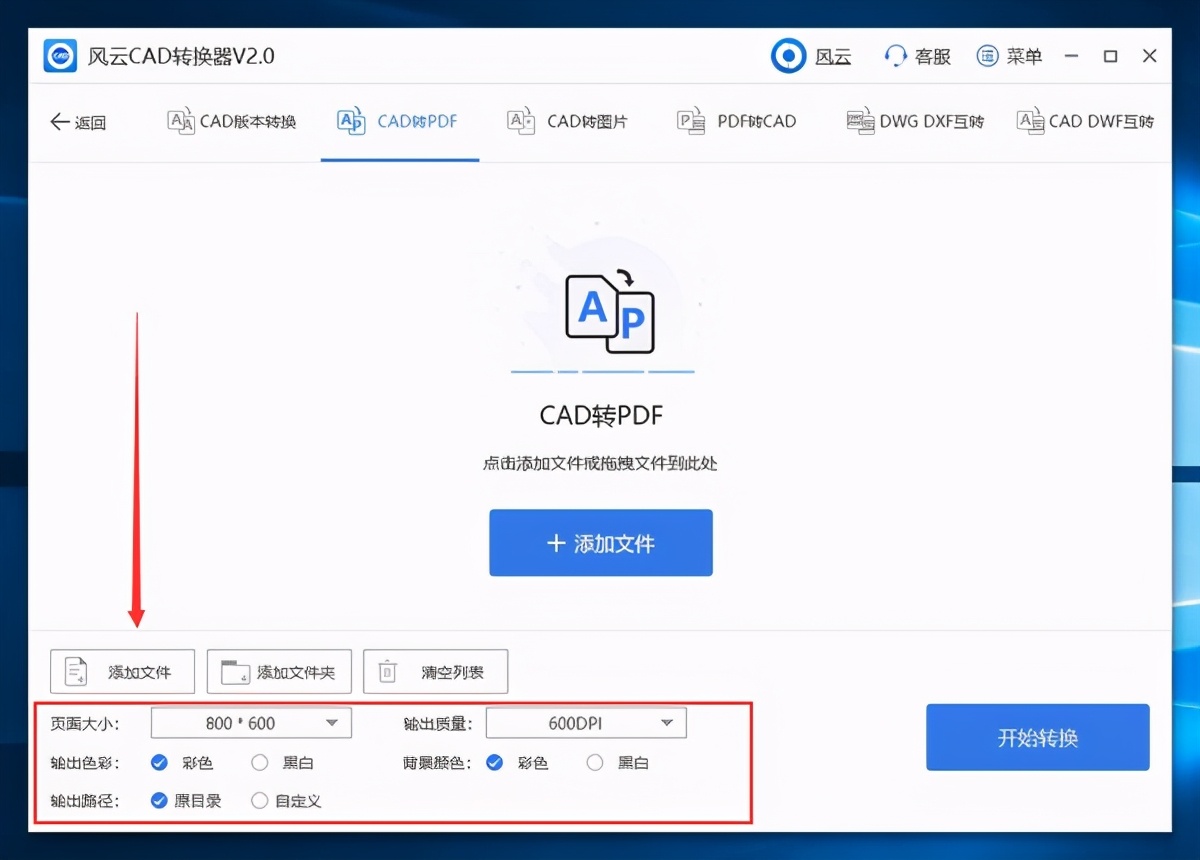Click the 风云 account icon in titlebar
This screenshot has width=1200, height=860.
[x=789, y=56]
